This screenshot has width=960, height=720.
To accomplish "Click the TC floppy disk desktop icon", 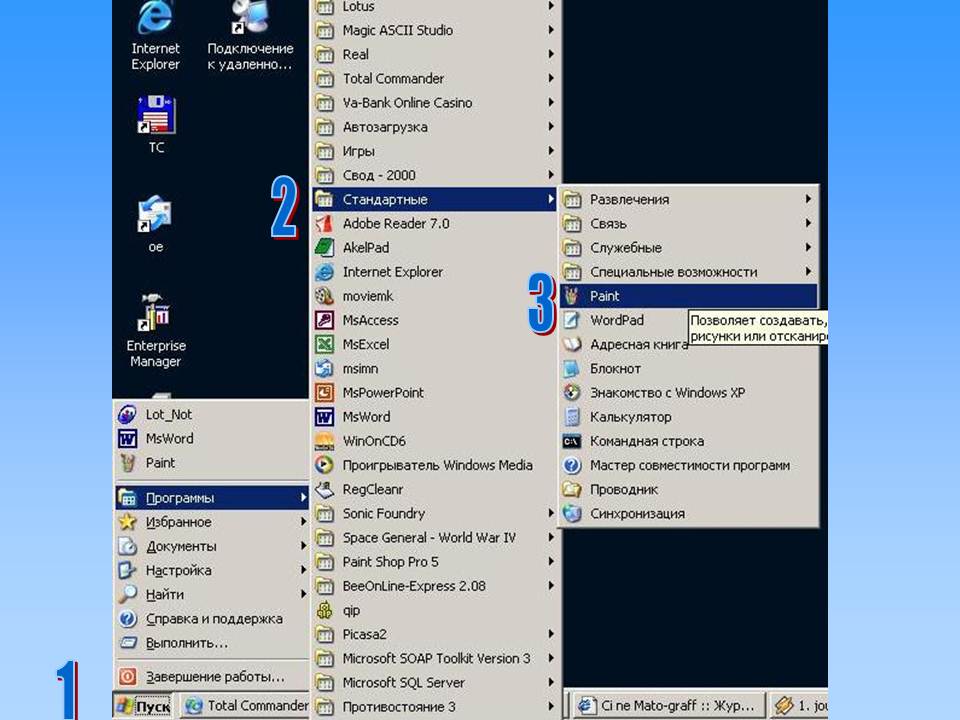I will 155,116.
